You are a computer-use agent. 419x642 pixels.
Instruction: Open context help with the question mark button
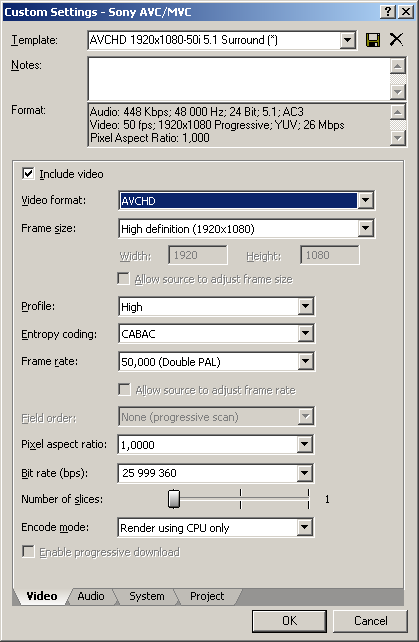pyautogui.click(x=387, y=11)
